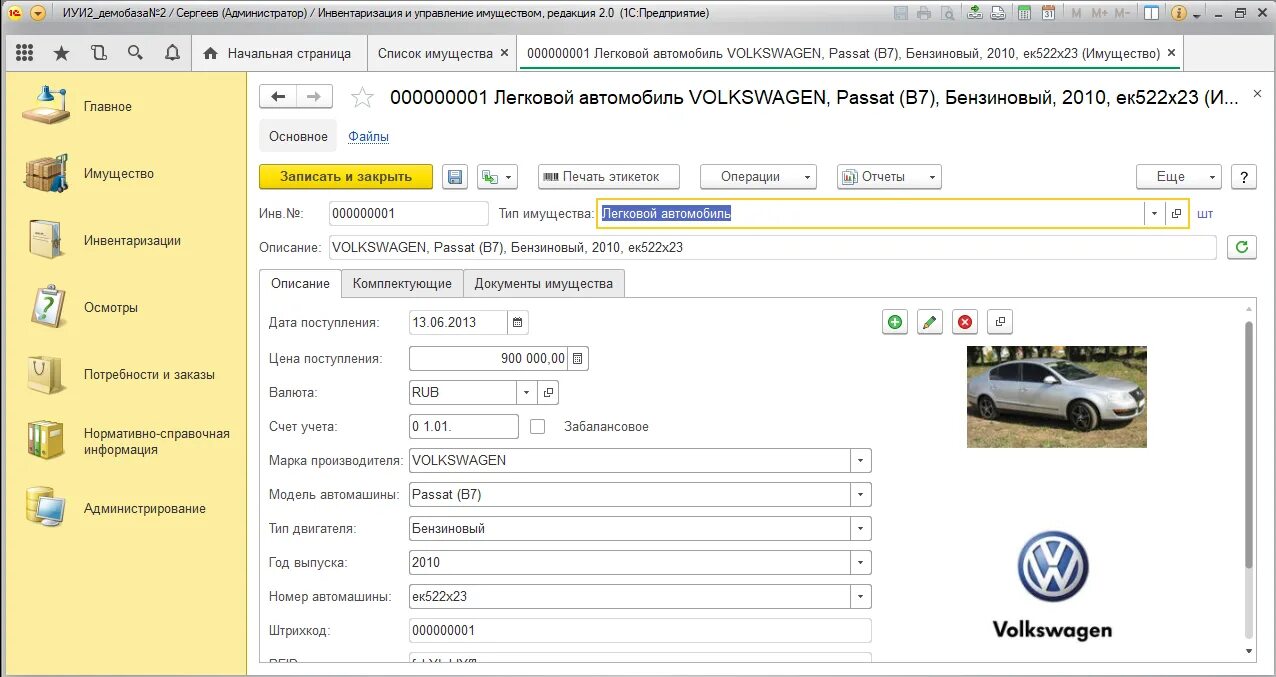Click the calculator icon in title bar

tap(1025, 13)
